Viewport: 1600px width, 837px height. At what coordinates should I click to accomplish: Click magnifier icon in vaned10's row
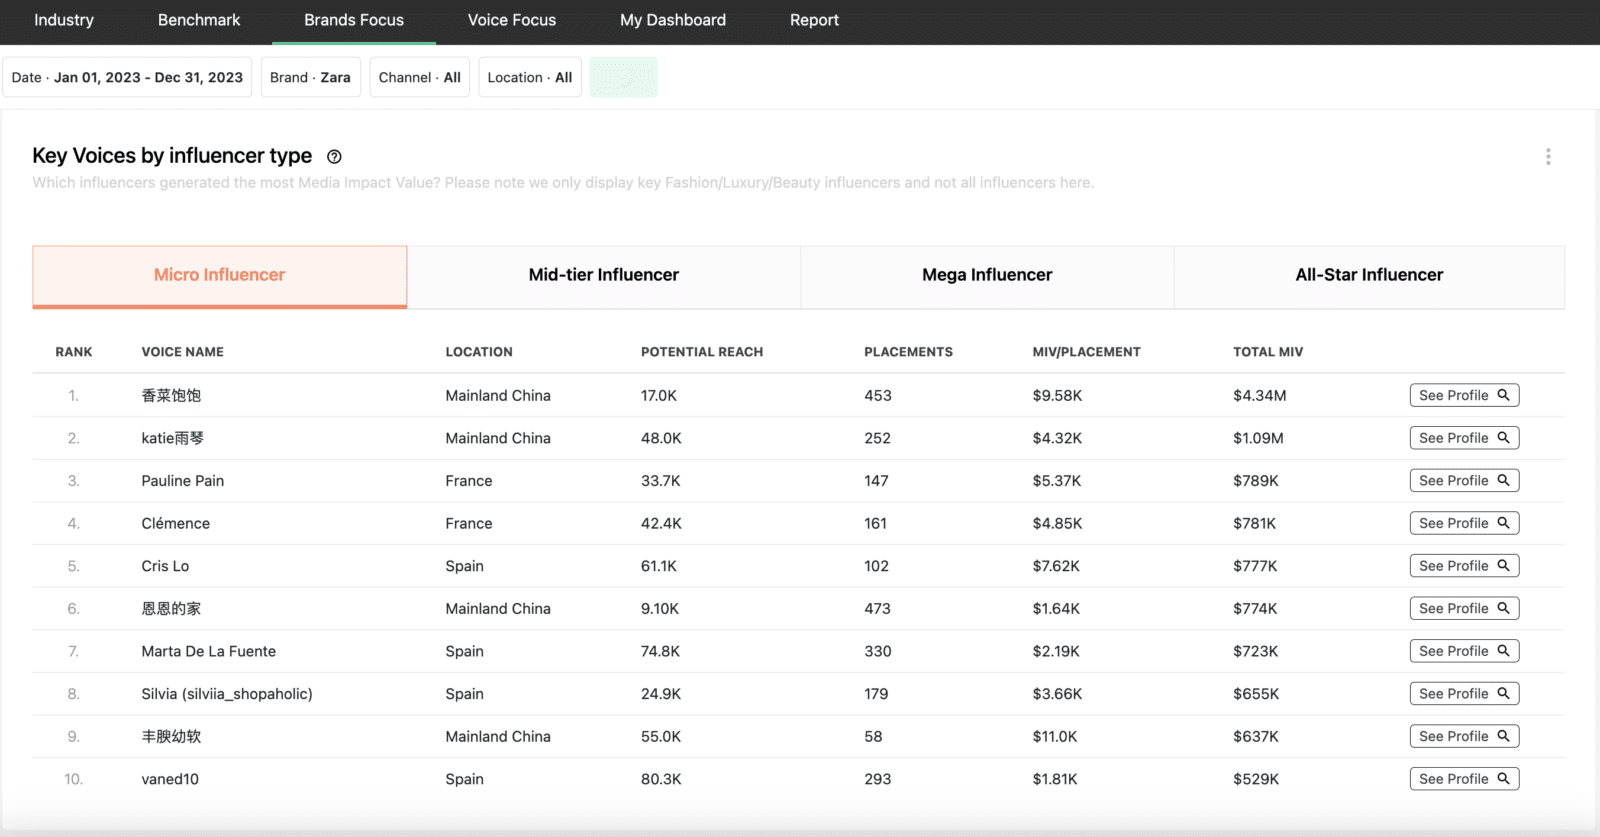pyautogui.click(x=1503, y=778)
